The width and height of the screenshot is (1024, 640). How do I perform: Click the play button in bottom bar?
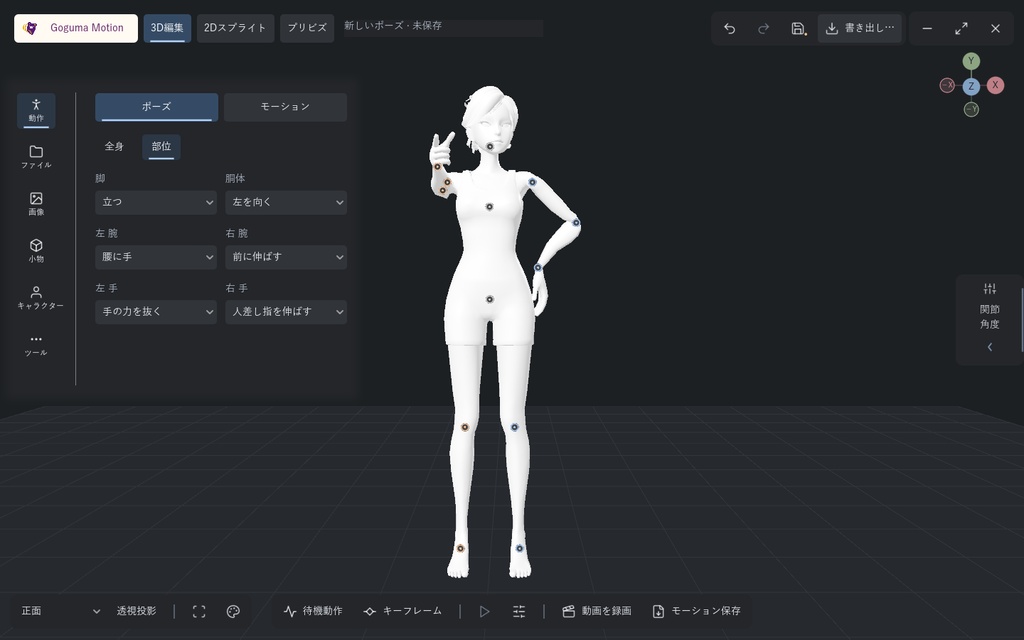click(485, 611)
